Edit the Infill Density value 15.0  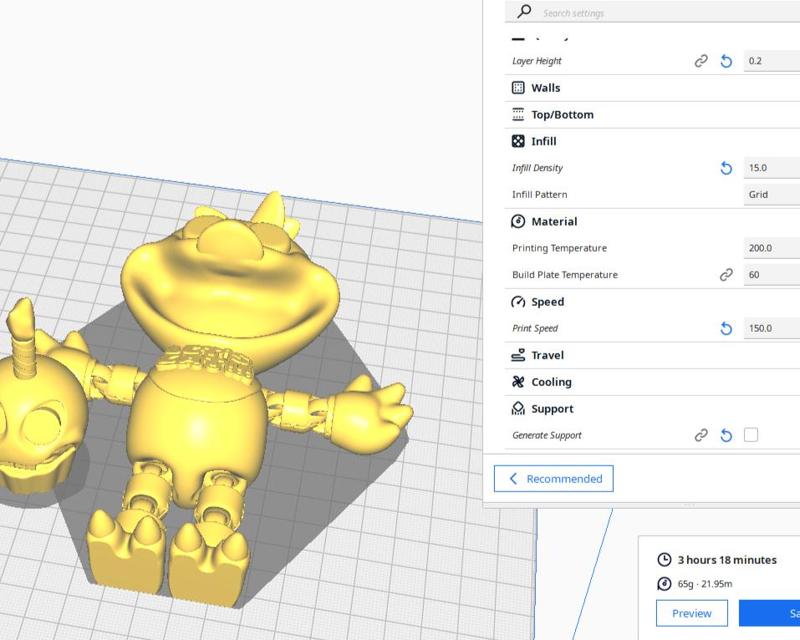(x=771, y=167)
